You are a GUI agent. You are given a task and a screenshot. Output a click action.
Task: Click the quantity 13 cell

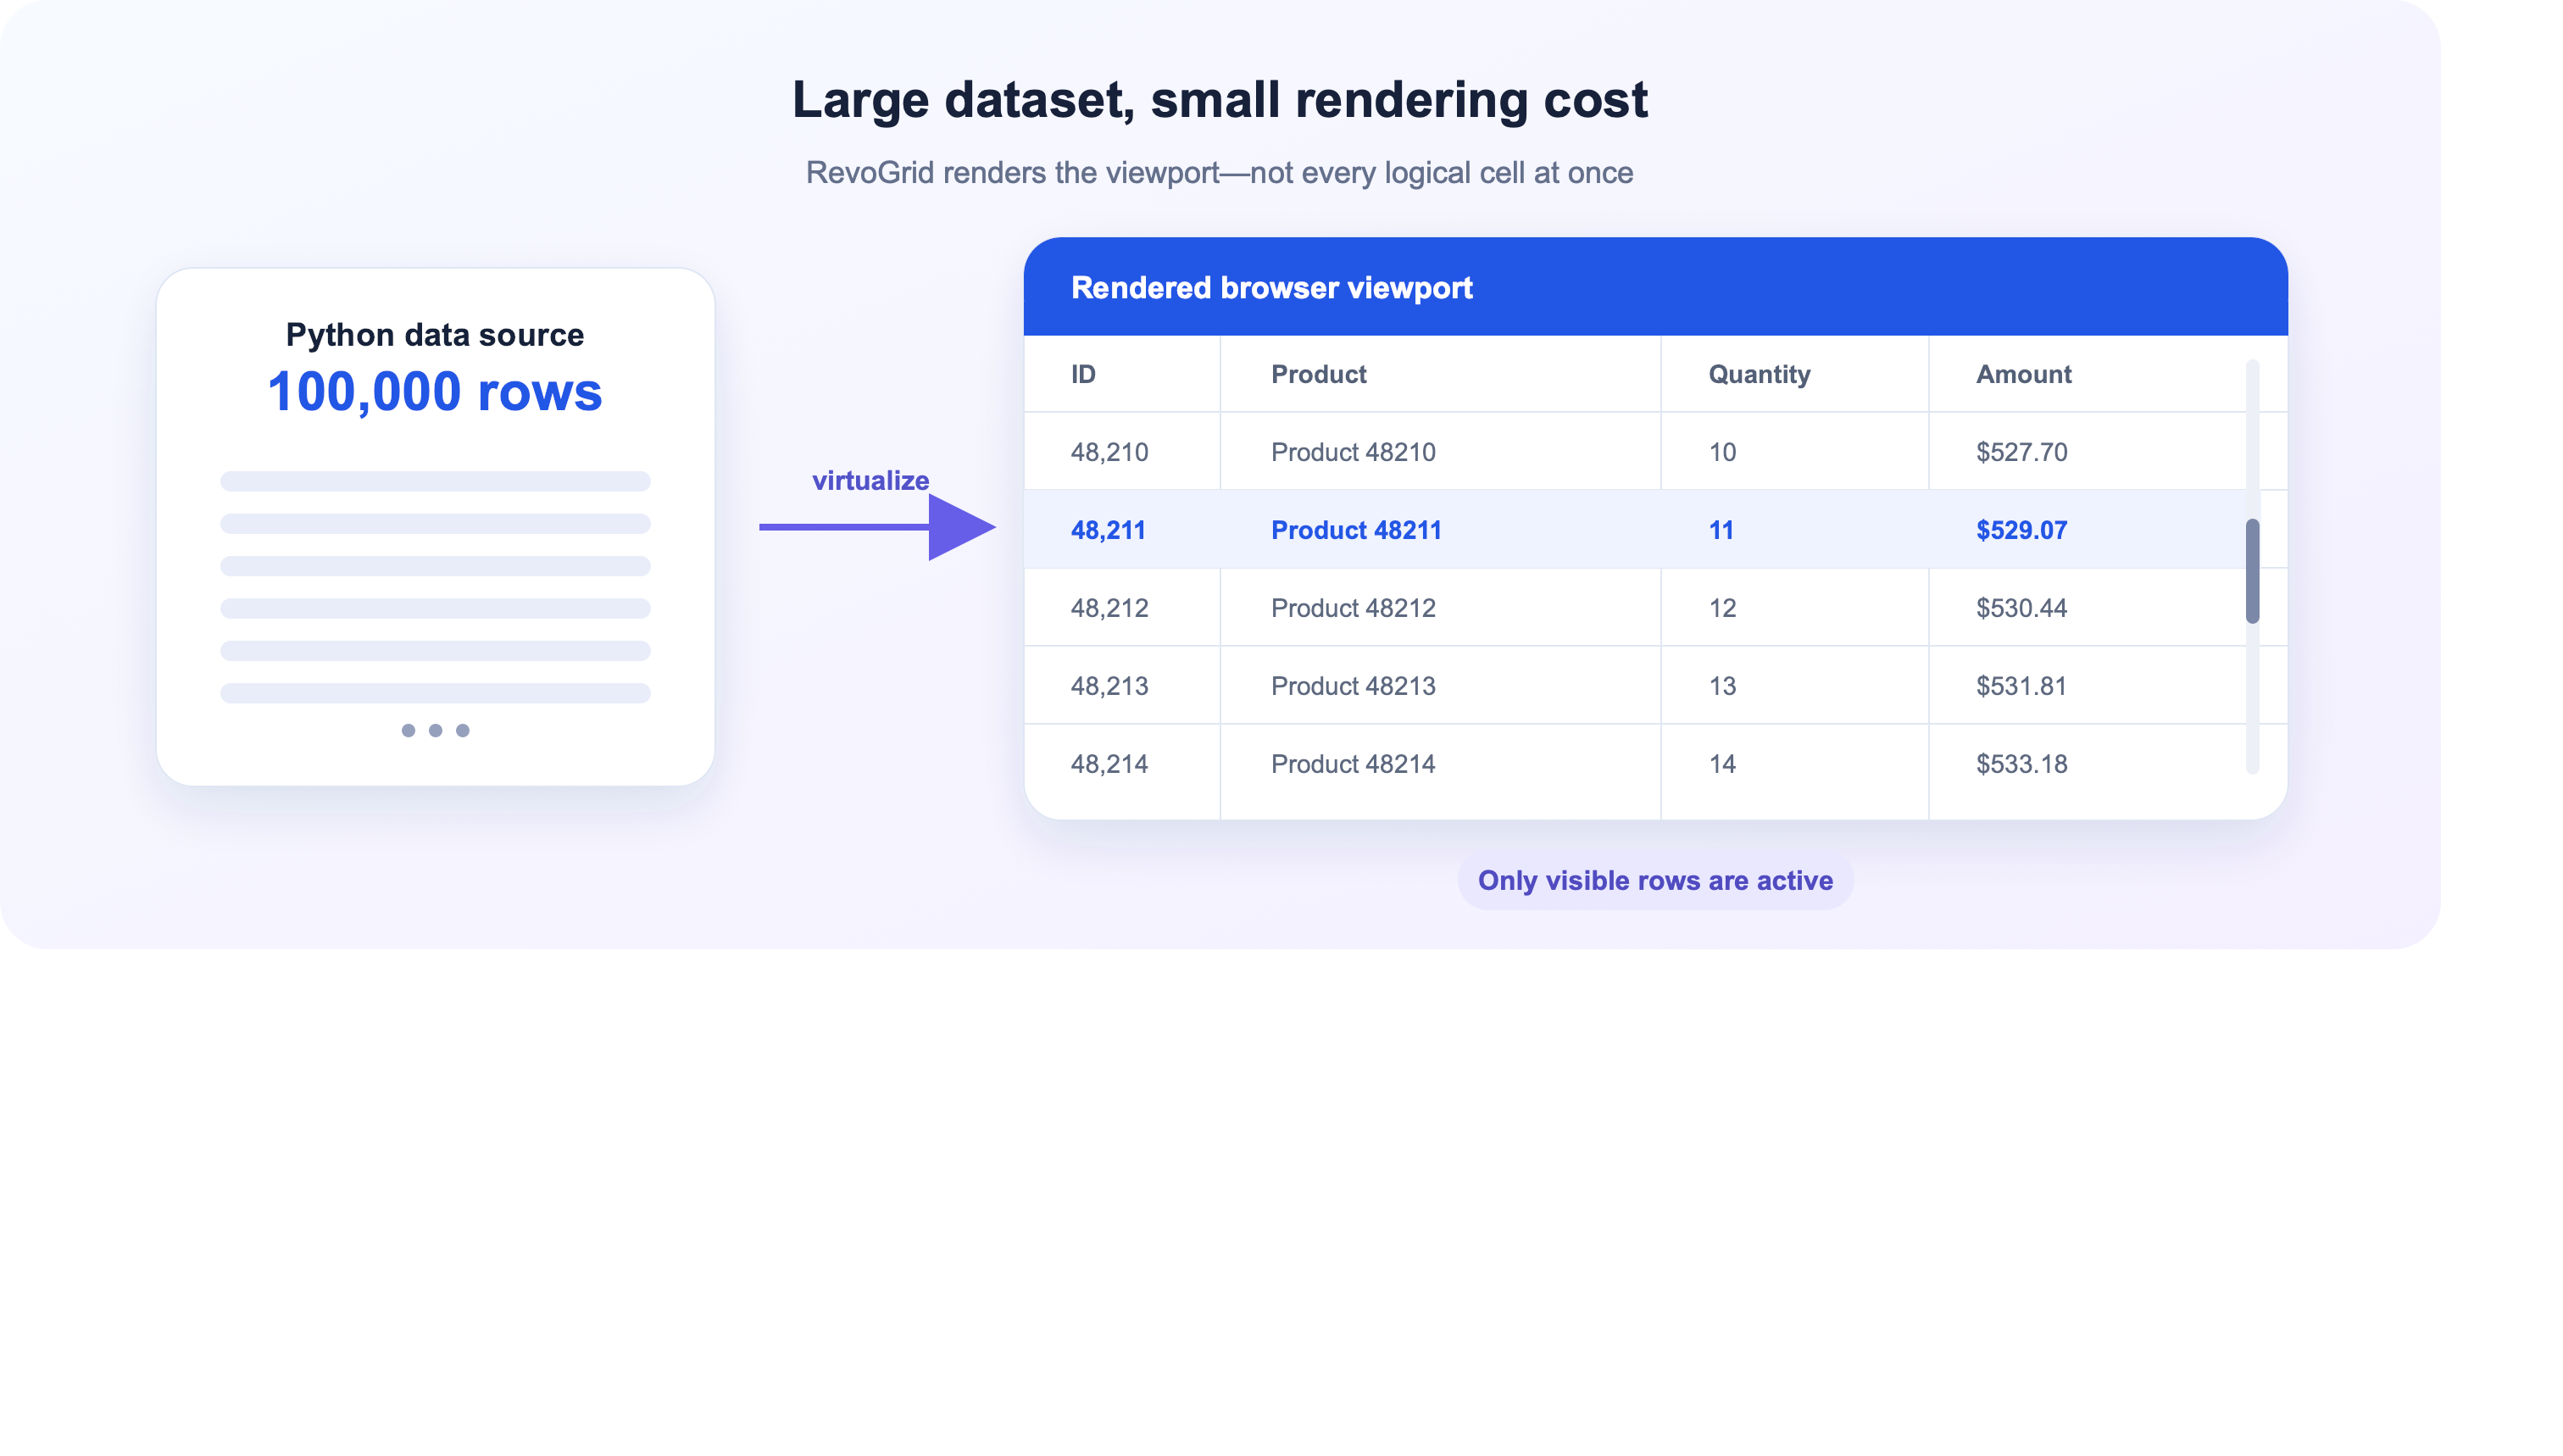pos(1794,686)
